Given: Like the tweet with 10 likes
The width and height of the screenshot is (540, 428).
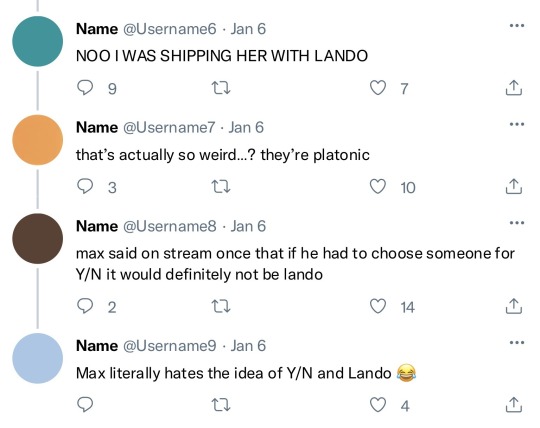Looking at the screenshot, I should pyautogui.click(x=378, y=187).
